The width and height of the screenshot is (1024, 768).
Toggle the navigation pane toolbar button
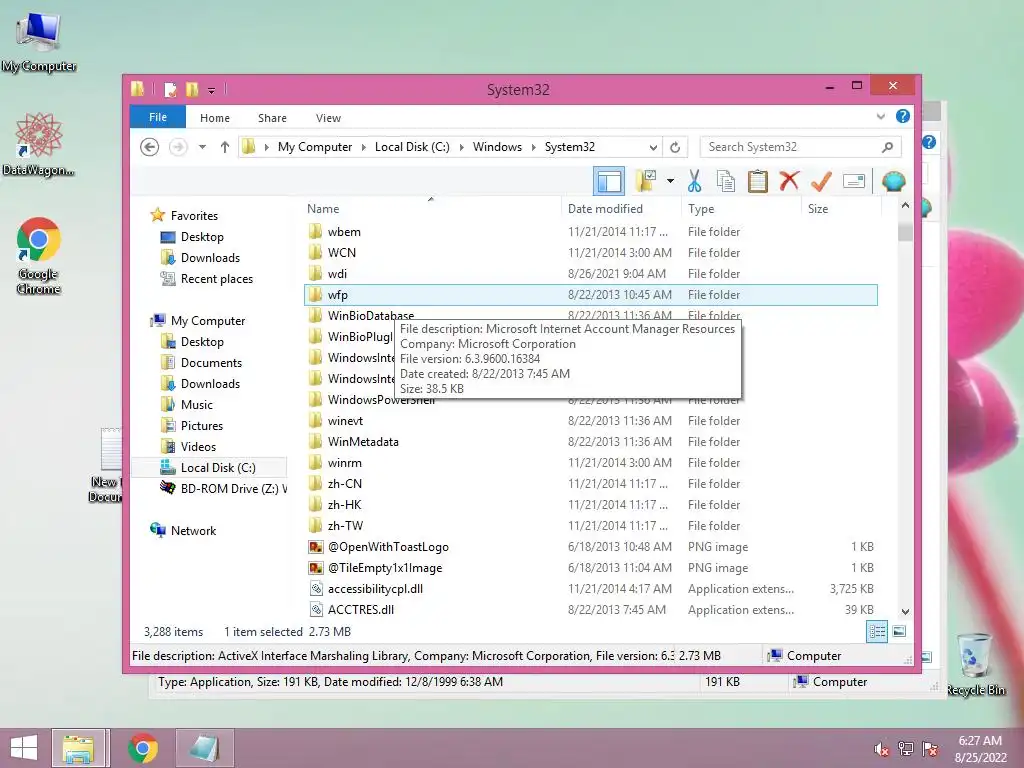[609, 181]
